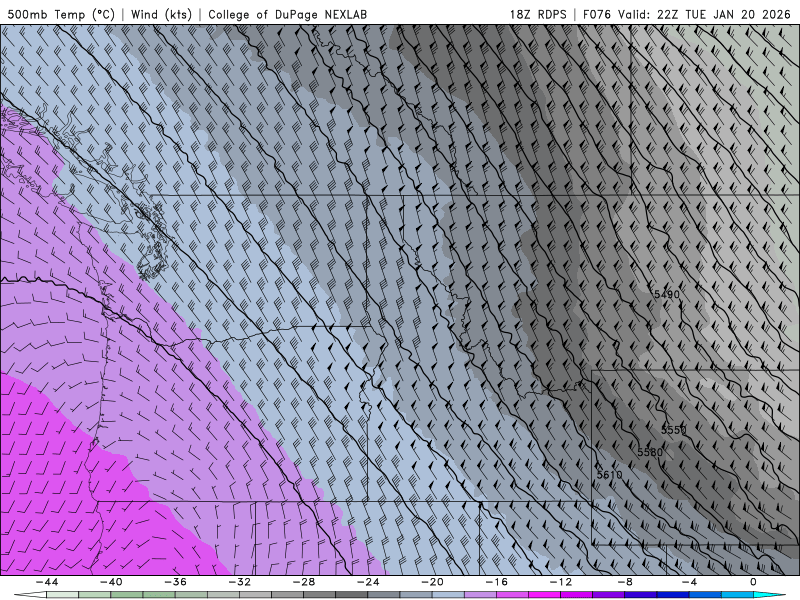Click the -32 colorbar tick label

[239, 582]
